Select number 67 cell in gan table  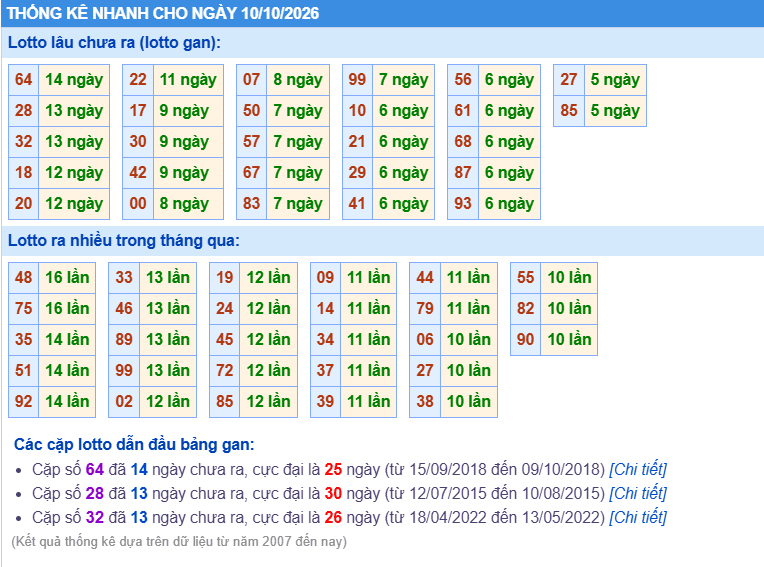[251, 172]
